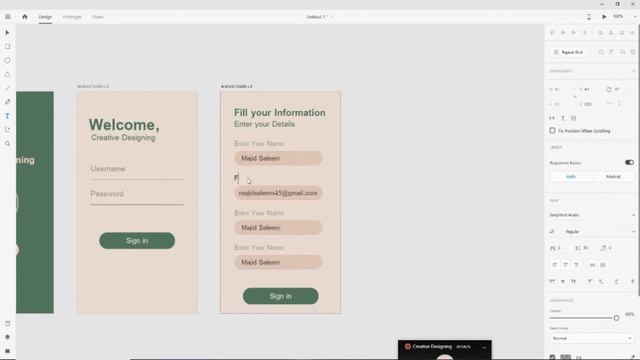The image size is (640, 360).
Task: Pick the Line tool
Action: [7, 88]
